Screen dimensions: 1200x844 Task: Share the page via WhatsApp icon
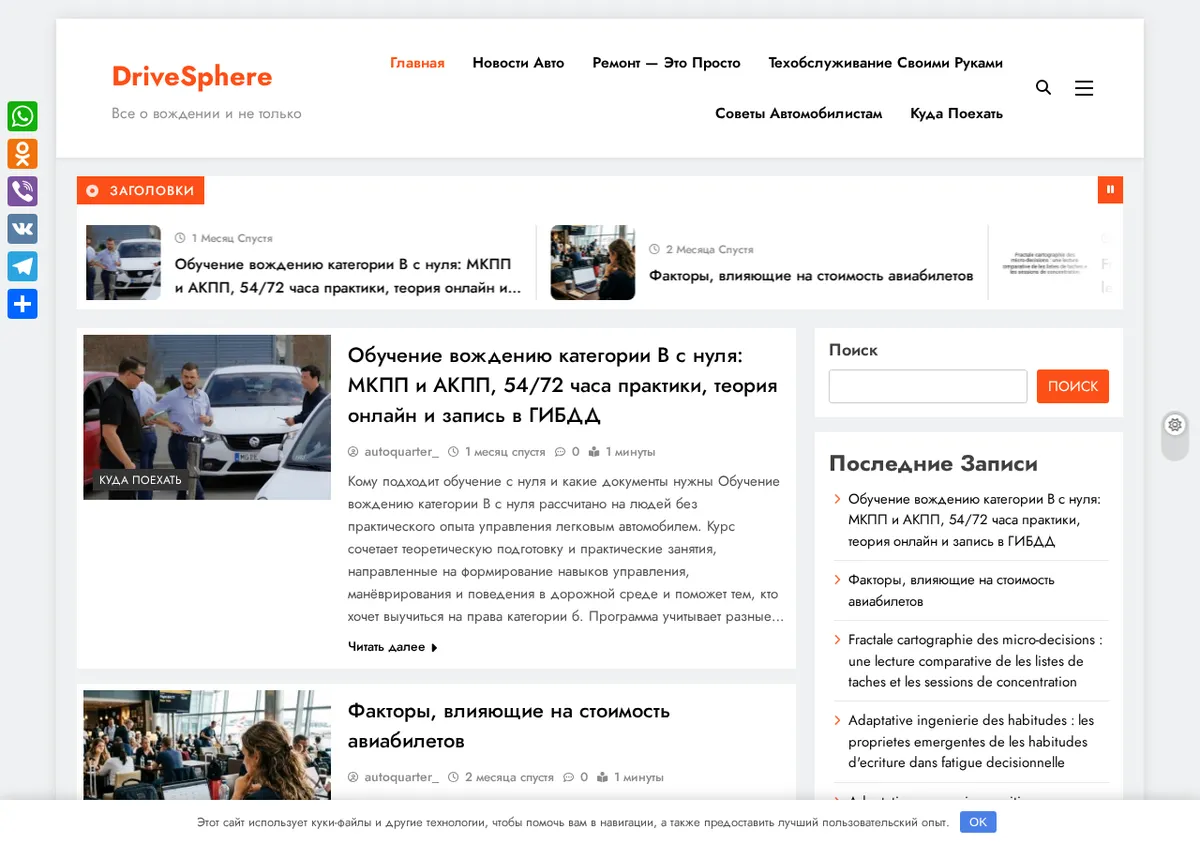tap(22, 116)
